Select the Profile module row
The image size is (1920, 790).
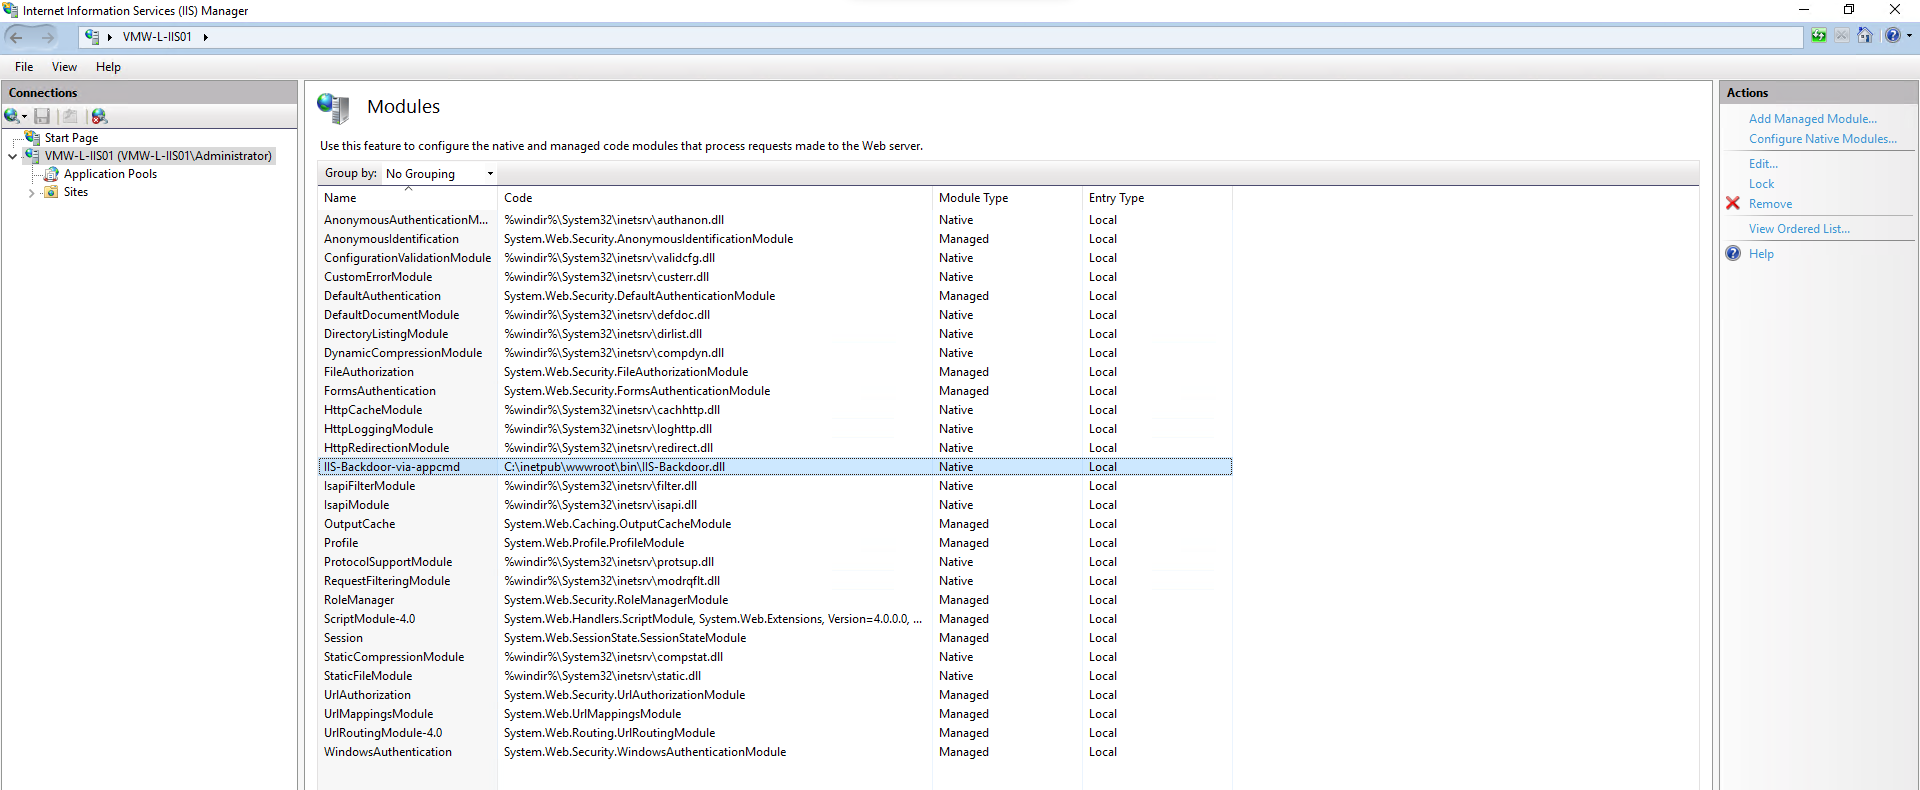point(775,543)
